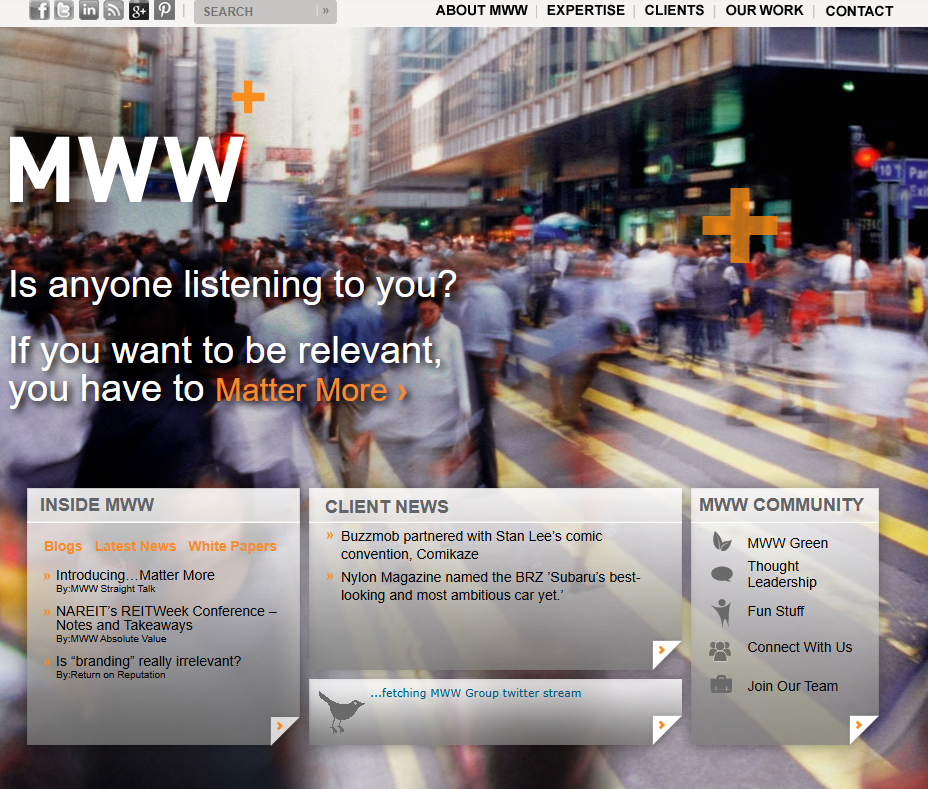The width and height of the screenshot is (928, 789).
Task: Open the Facebook social icon
Action: tap(39, 10)
